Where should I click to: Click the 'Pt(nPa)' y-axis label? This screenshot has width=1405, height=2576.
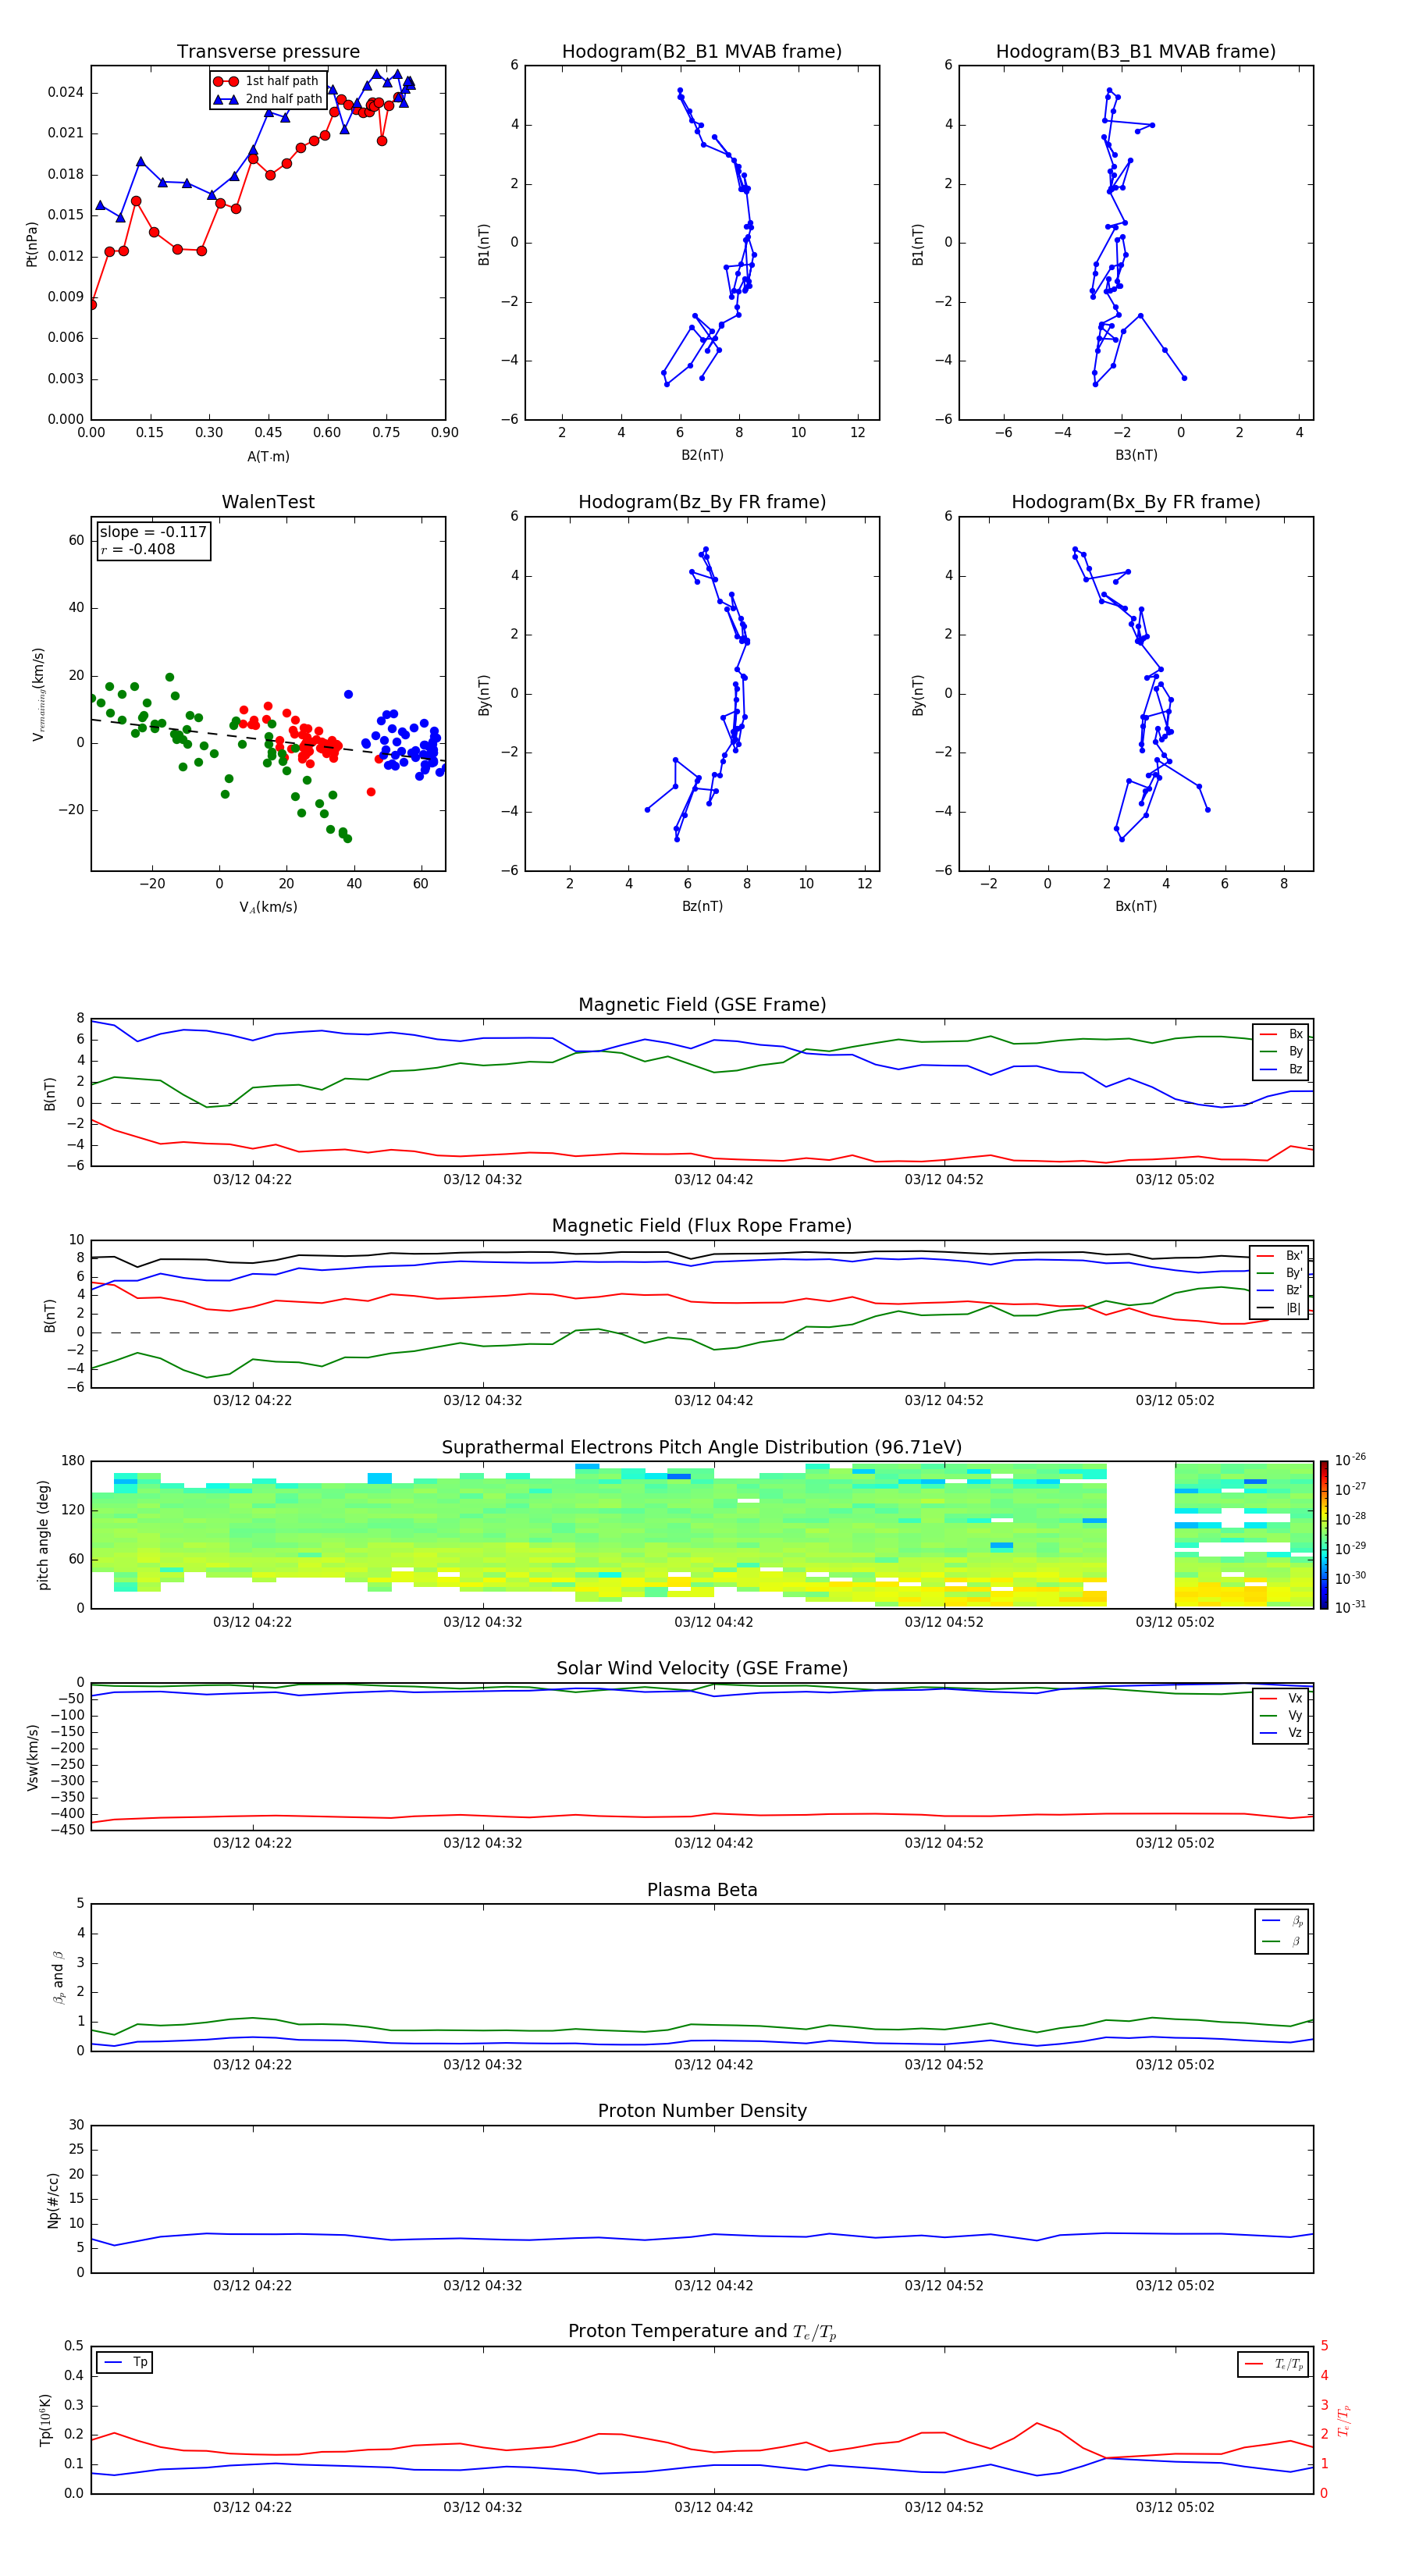[31, 243]
